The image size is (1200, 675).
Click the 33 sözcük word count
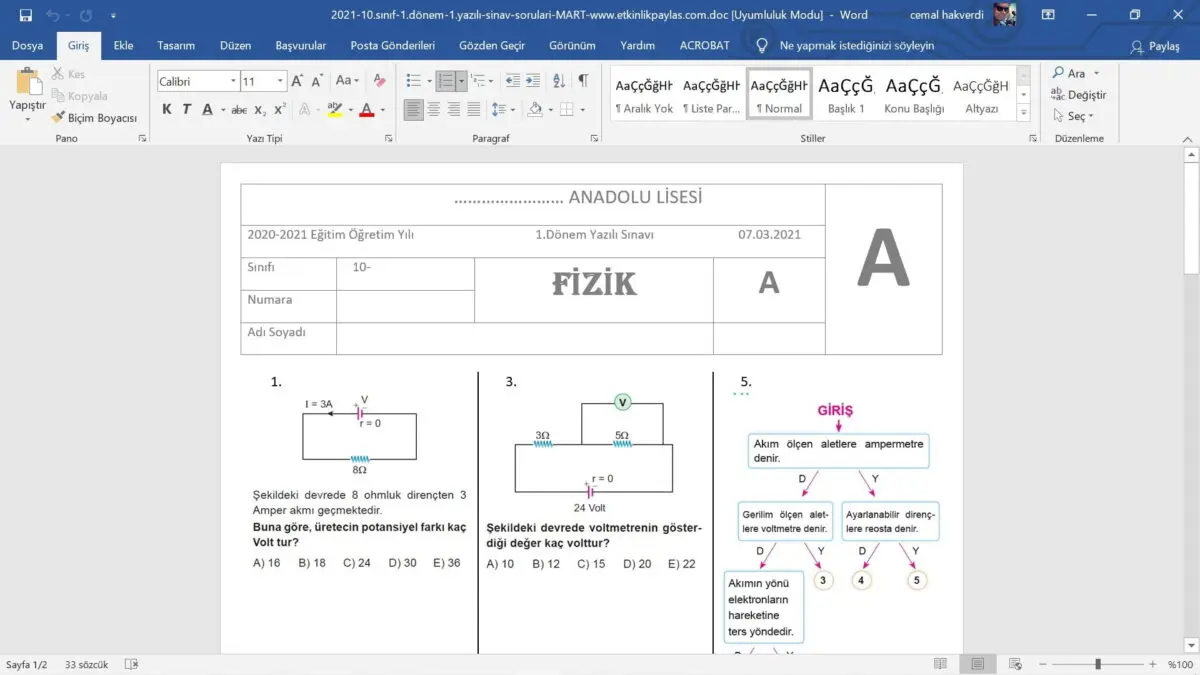coord(89,664)
